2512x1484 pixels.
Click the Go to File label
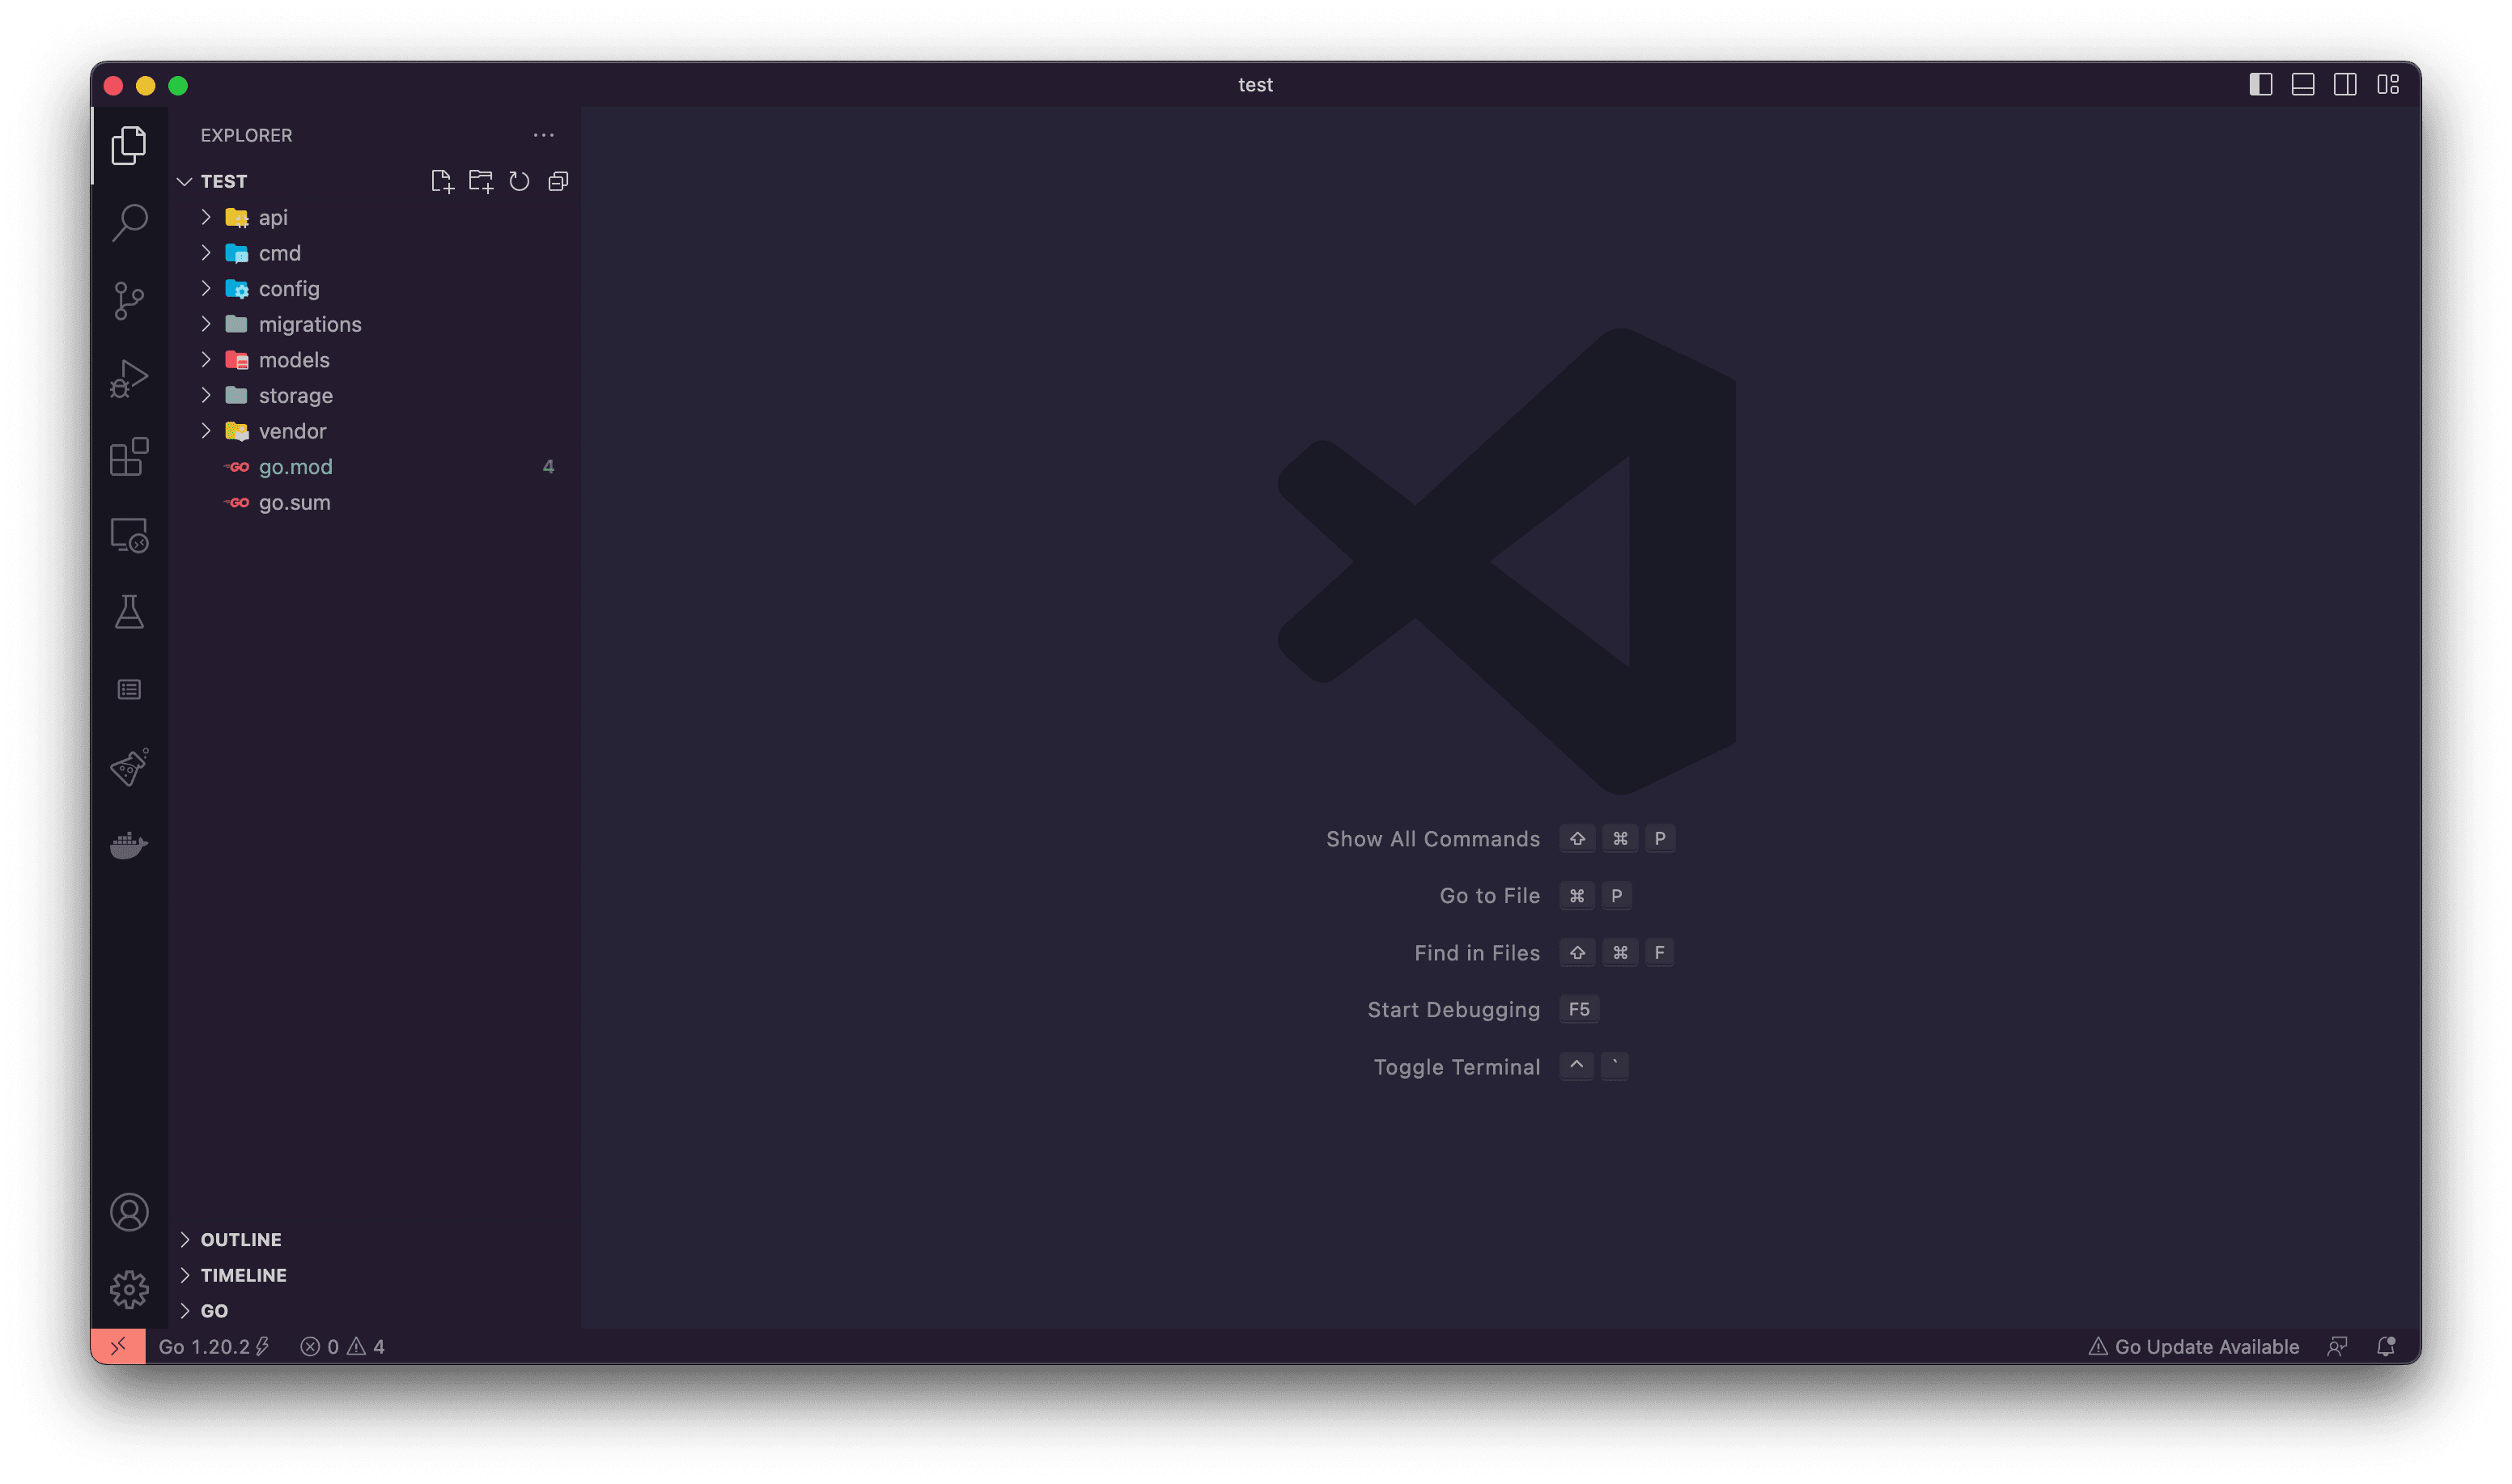click(1489, 896)
